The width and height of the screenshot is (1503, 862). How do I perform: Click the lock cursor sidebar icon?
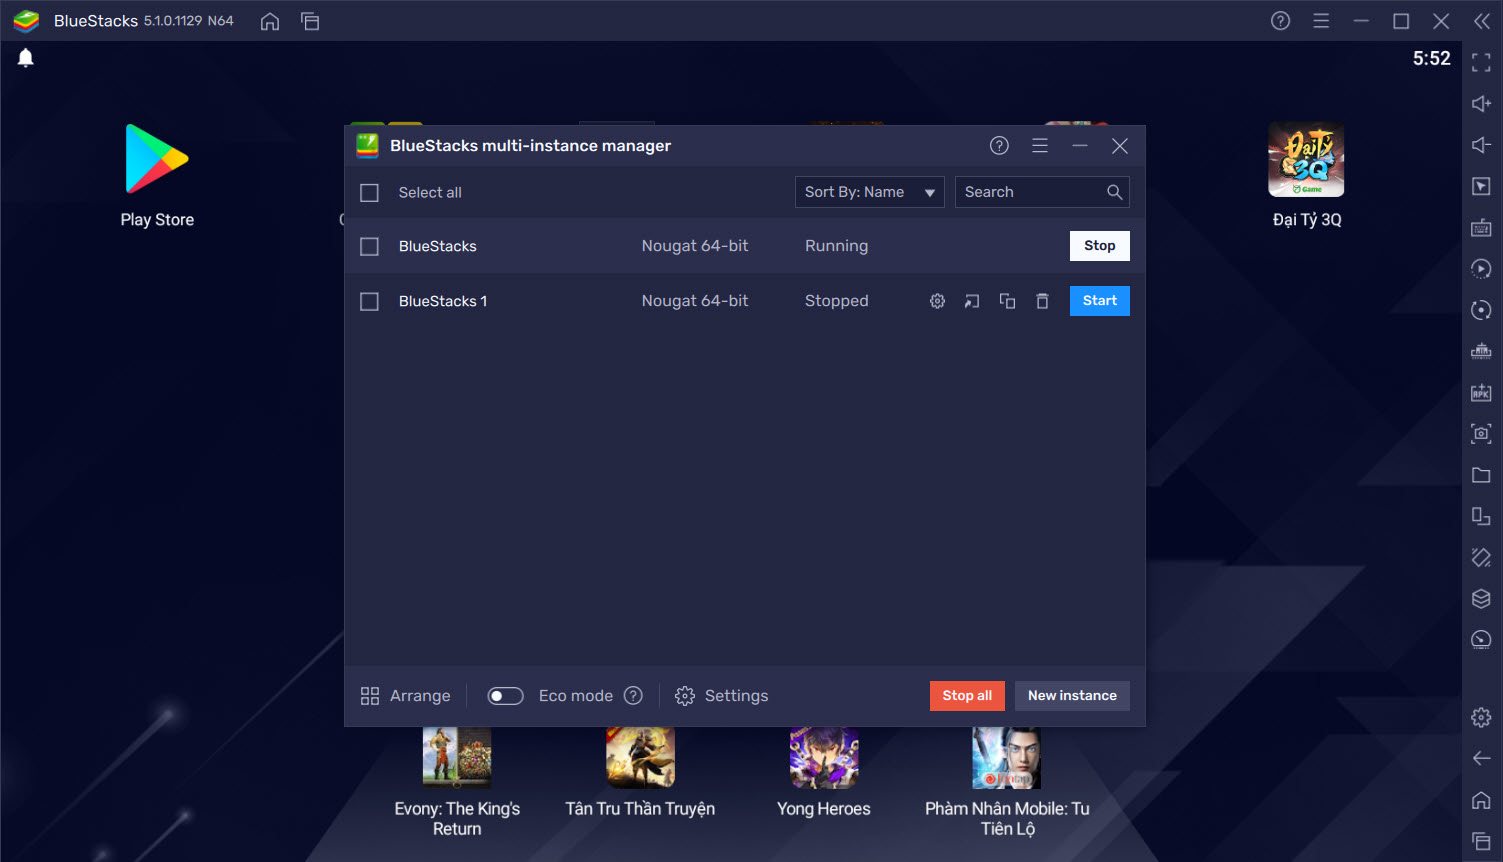point(1481,186)
